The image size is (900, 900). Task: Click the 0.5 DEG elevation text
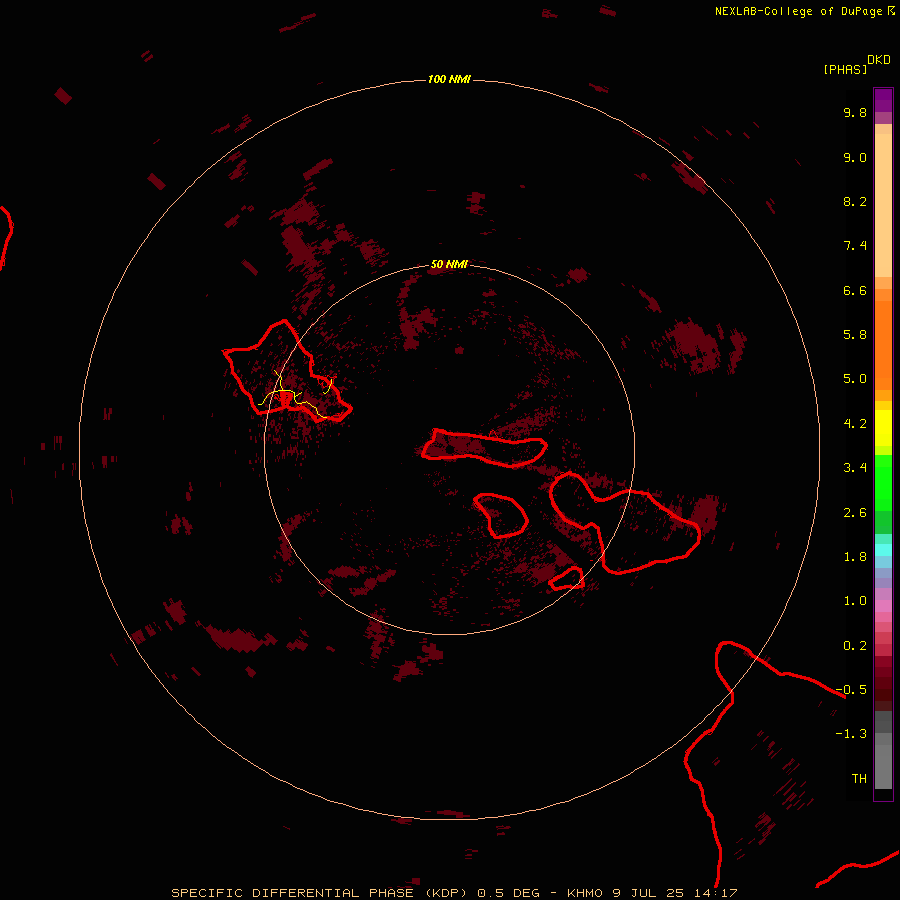(509, 893)
